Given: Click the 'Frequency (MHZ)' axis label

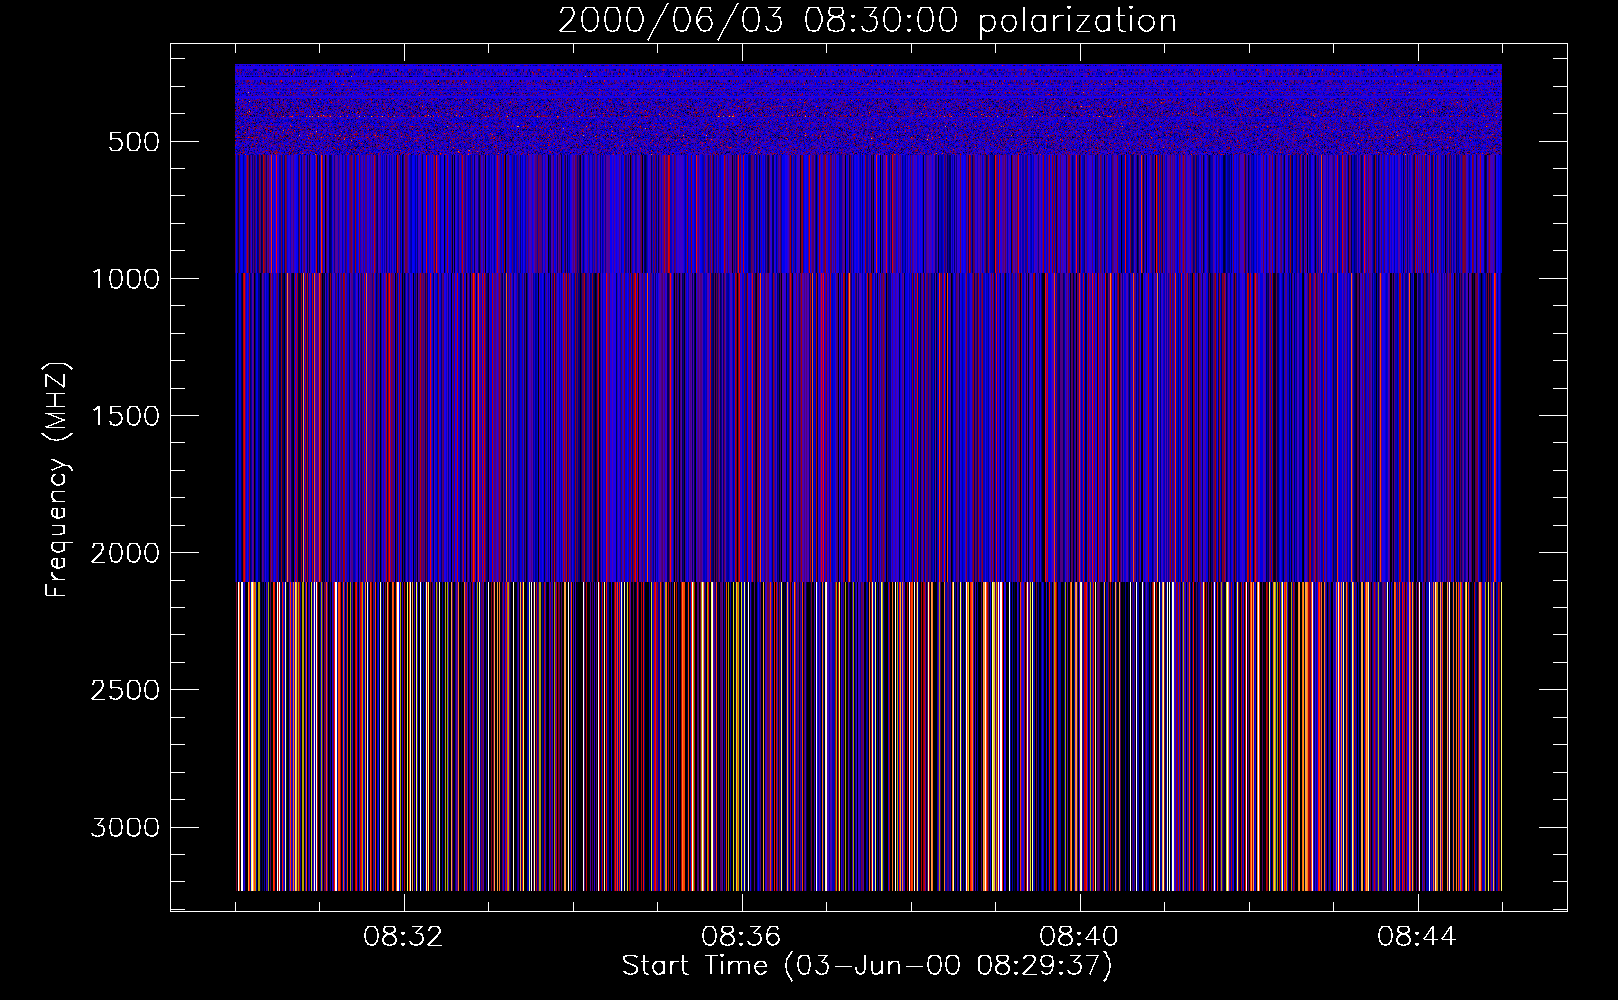Looking at the screenshot, I should click(x=58, y=479).
